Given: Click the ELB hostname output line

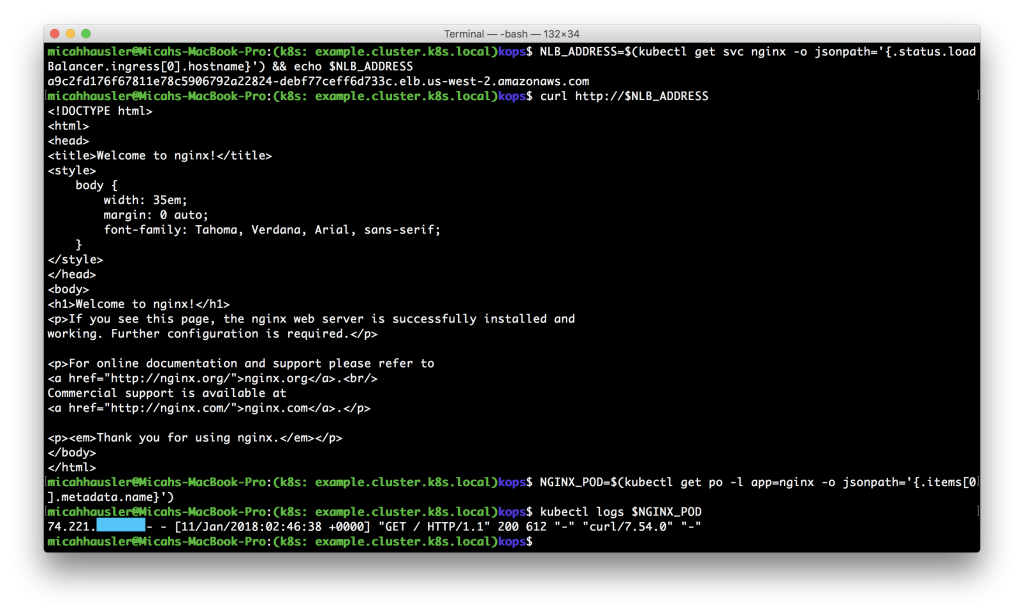Looking at the screenshot, I should [x=318, y=82].
